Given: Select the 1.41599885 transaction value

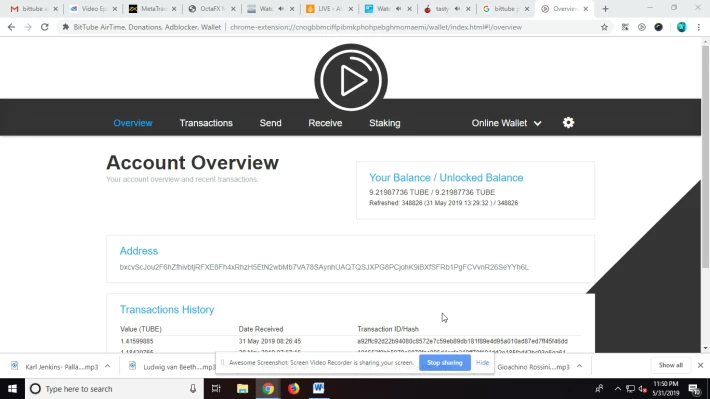Looking at the screenshot, I should click(137, 341).
